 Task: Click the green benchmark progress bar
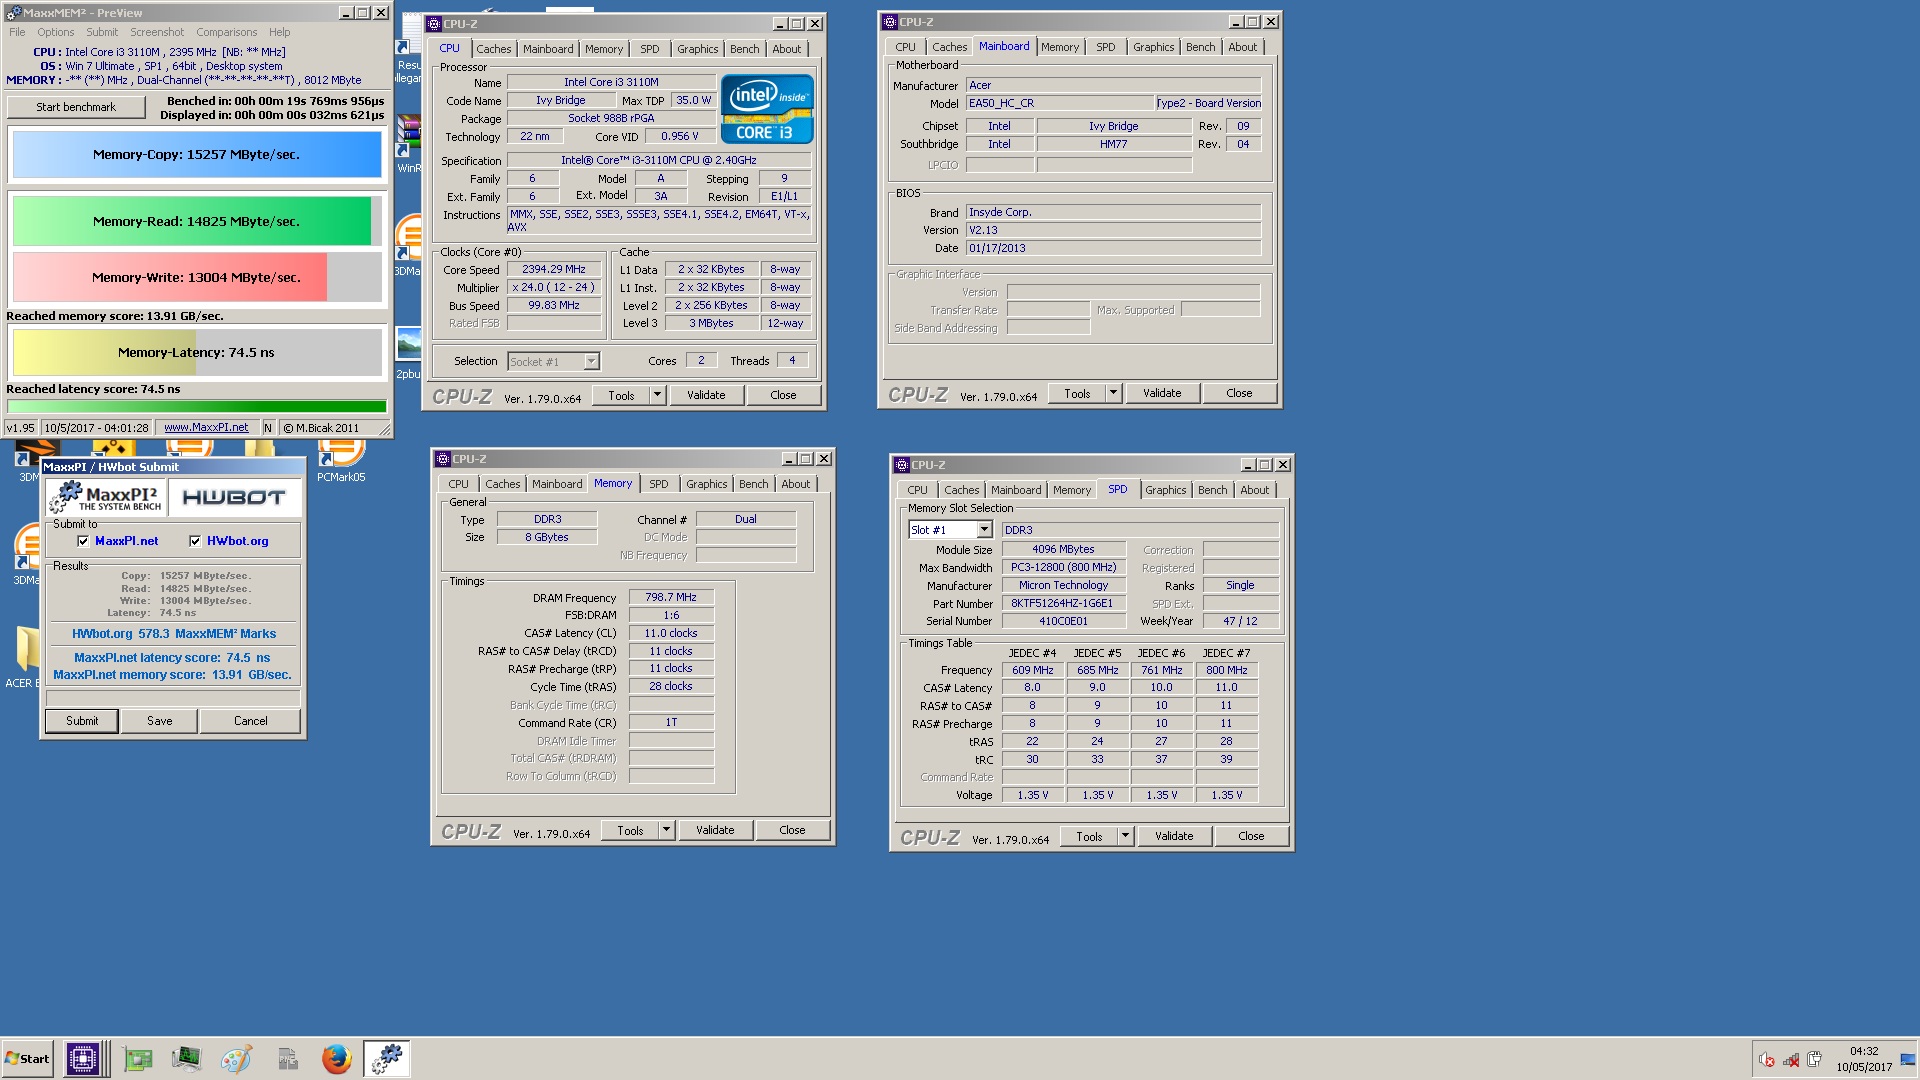pos(196,407)
